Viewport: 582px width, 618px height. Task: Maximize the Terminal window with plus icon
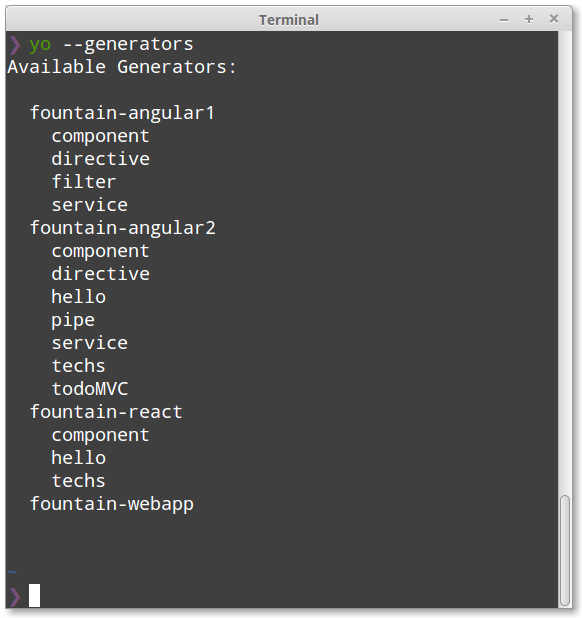(529, 19)
